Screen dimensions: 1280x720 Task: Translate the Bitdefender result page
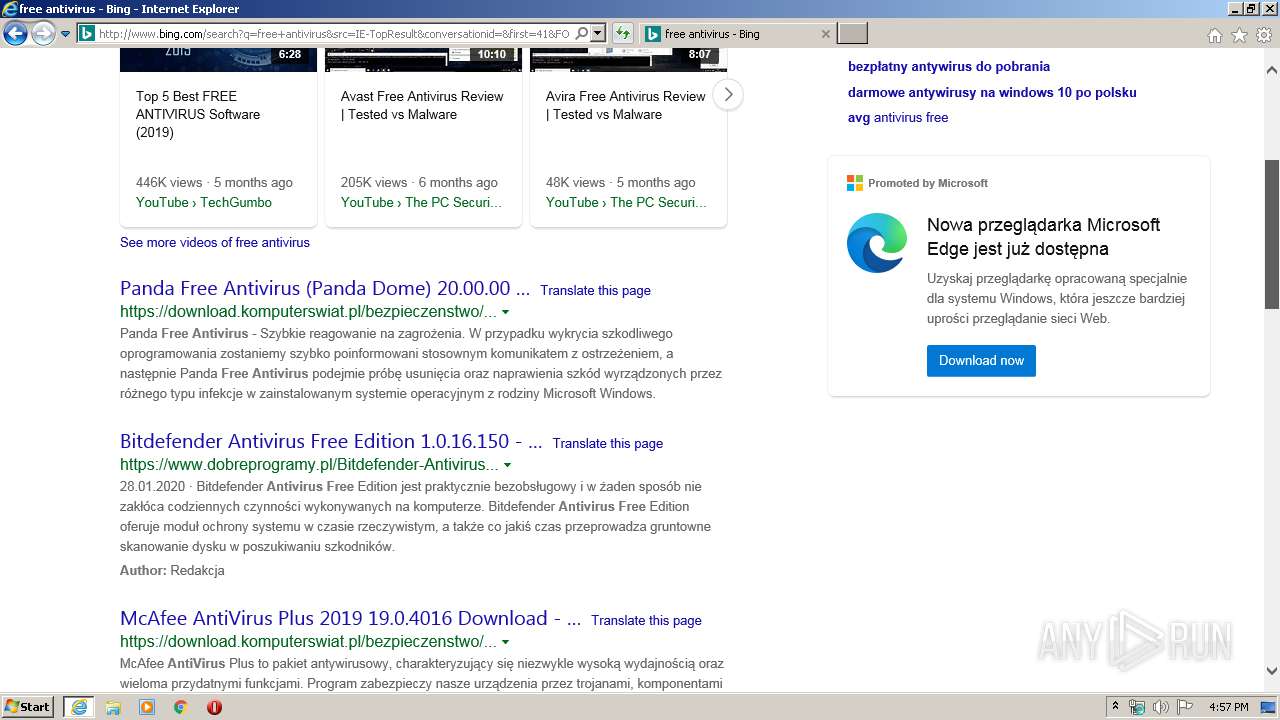[x=607, y=443]
